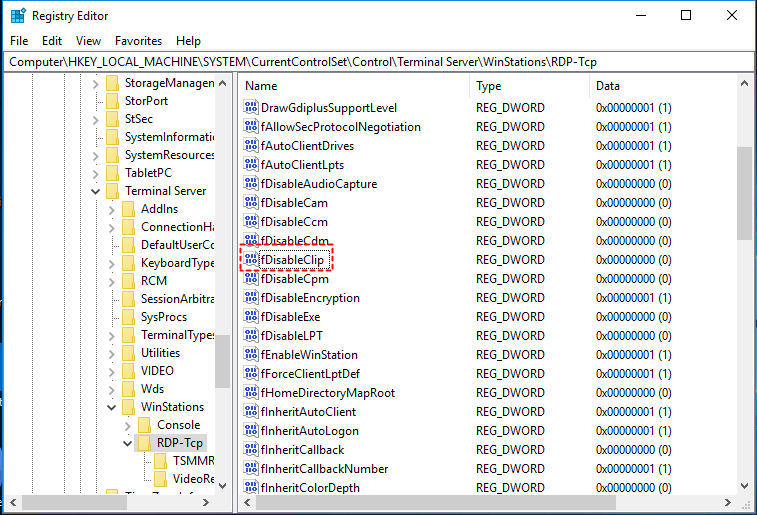Open the File menu
This screenshot has height=515, width=757.
tap(19, 41)
